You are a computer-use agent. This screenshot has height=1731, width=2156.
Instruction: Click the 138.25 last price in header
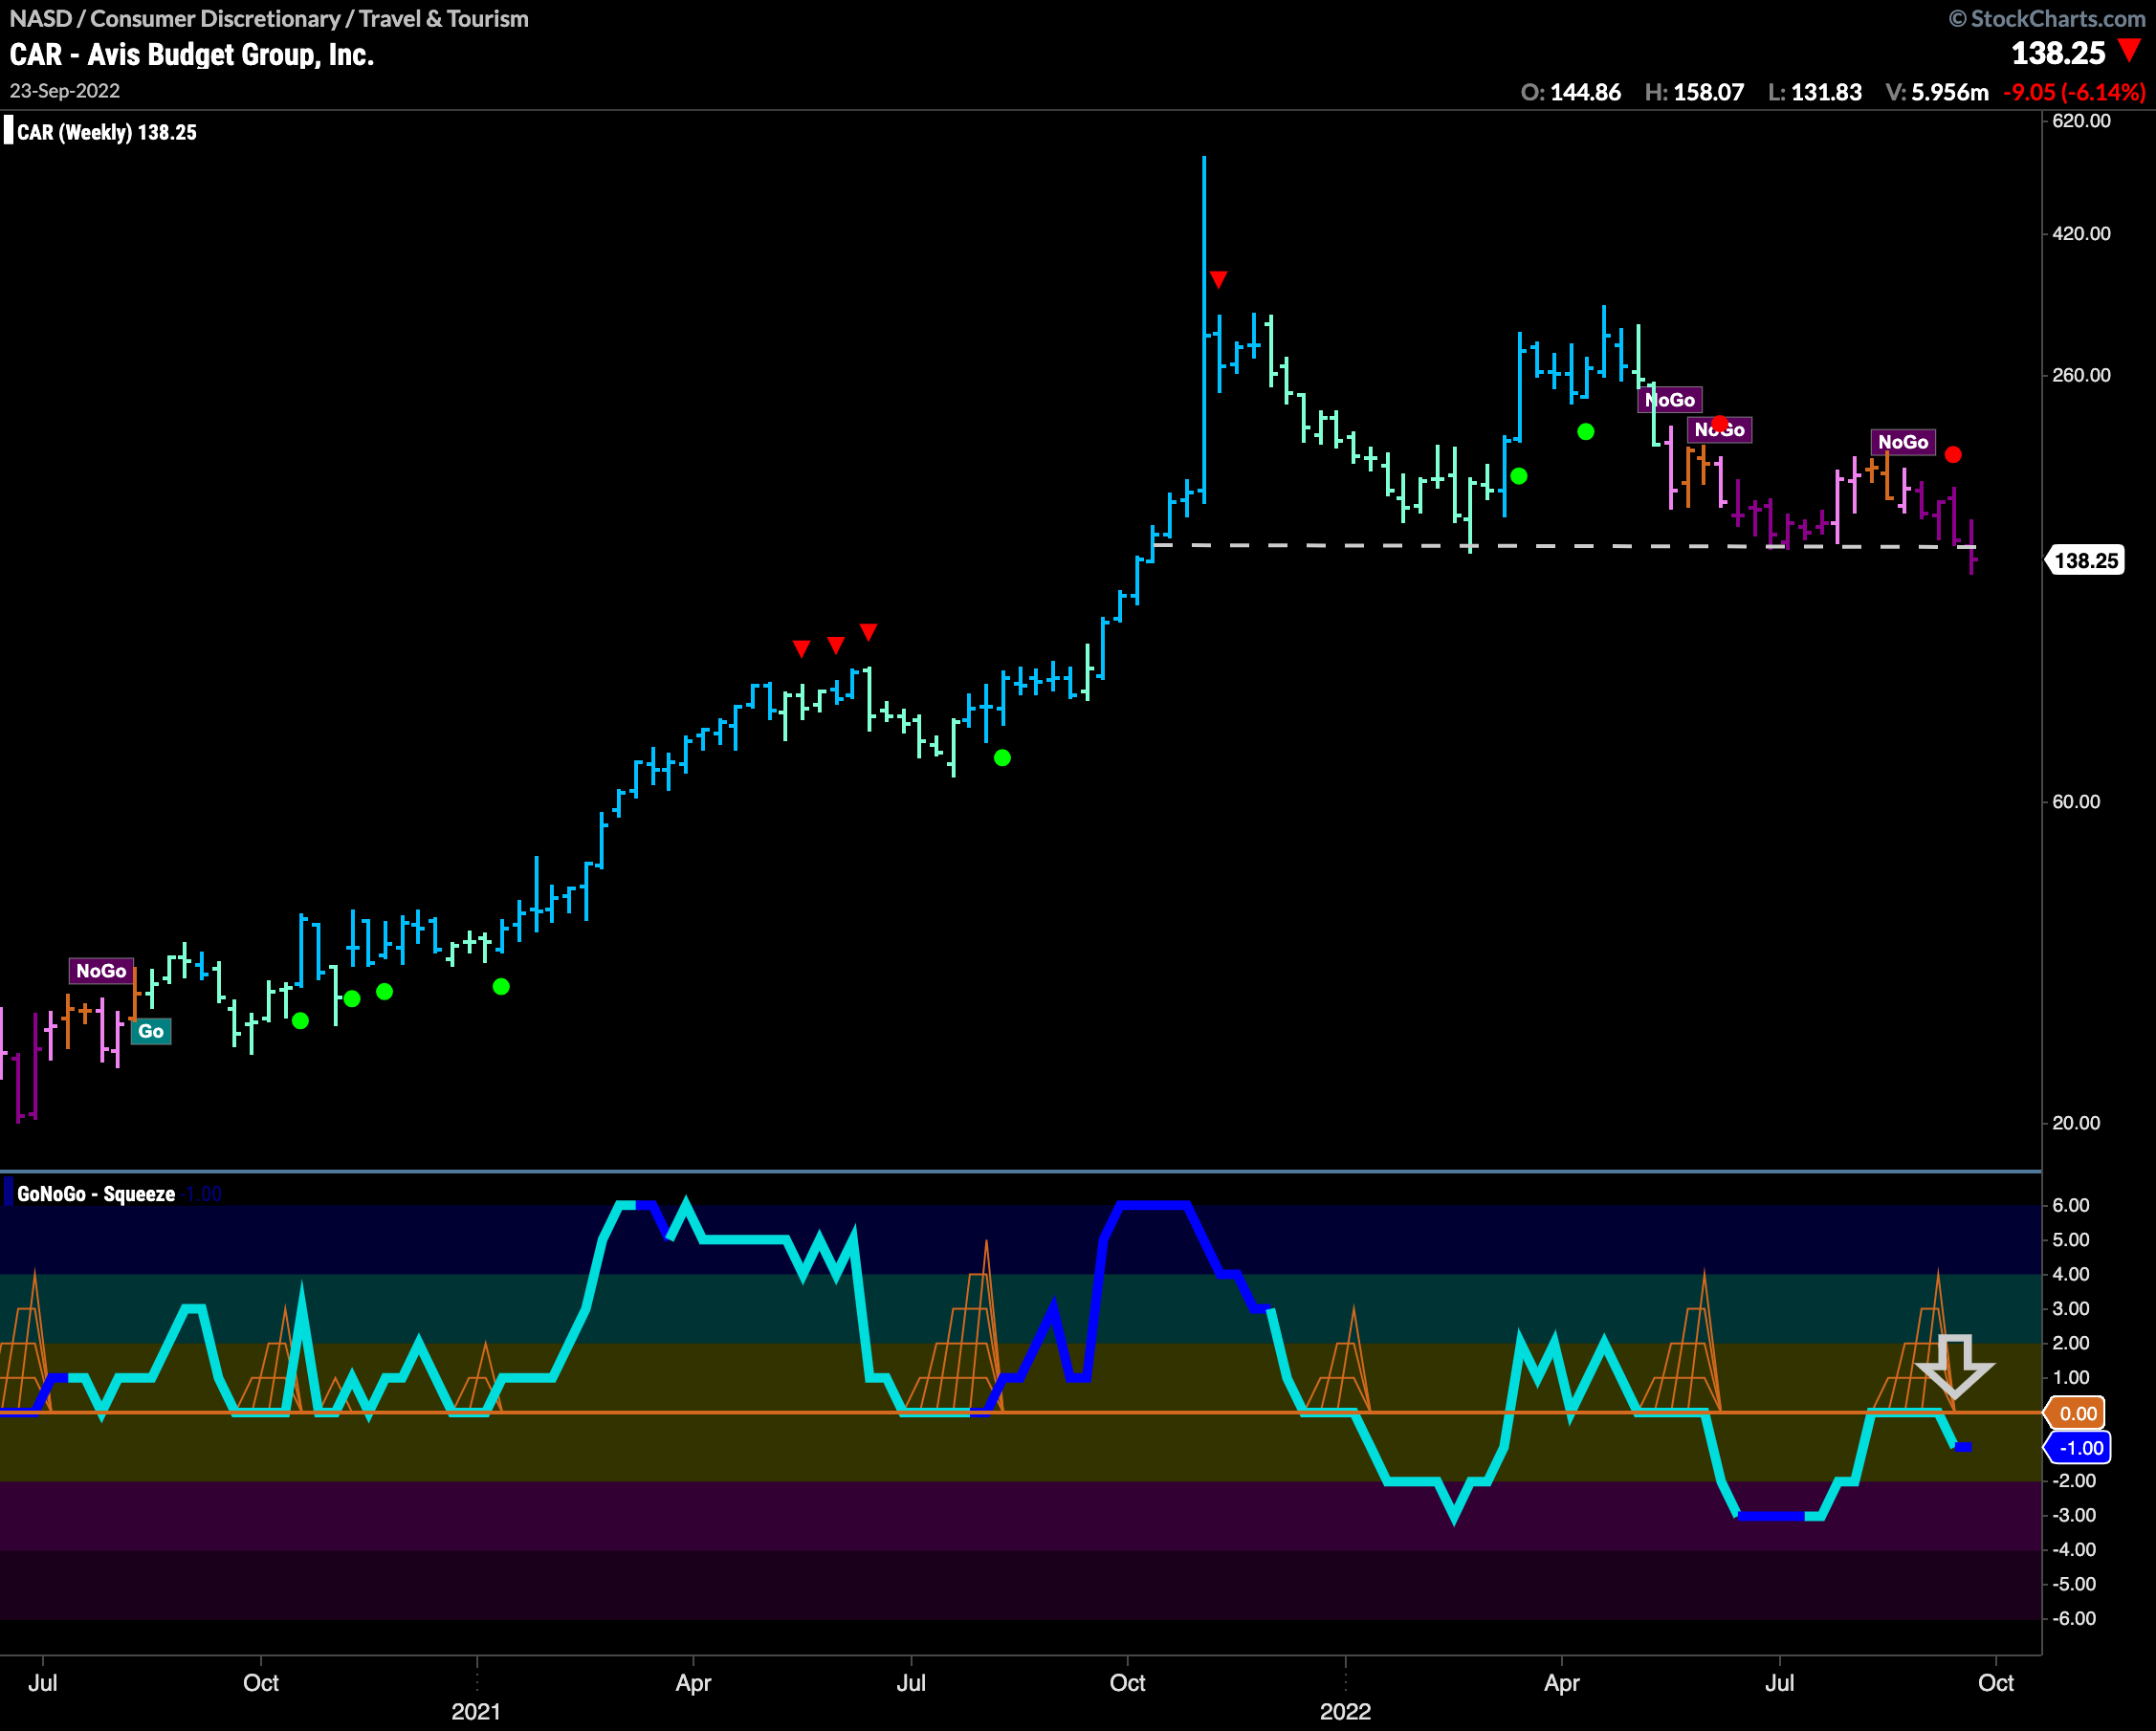(2058, 53)
